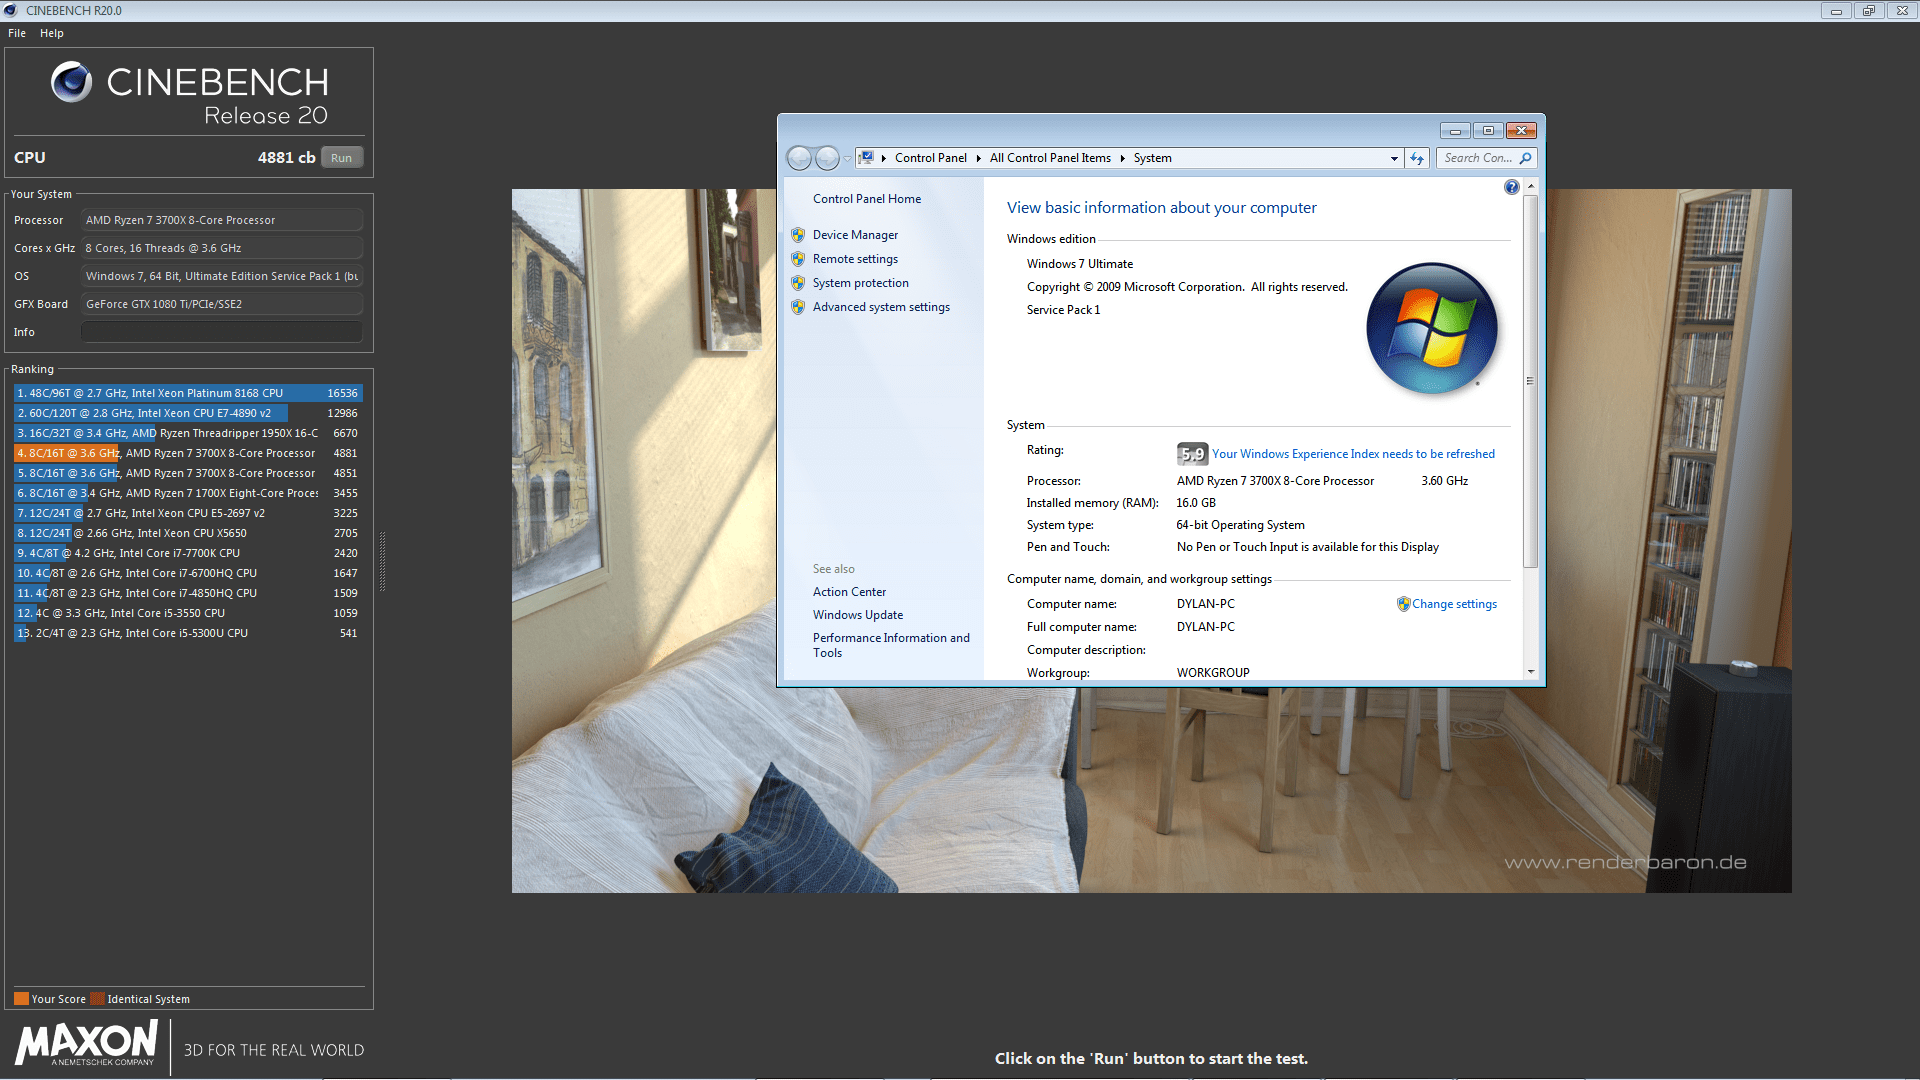
Task: Open the File menu
Action: click(x=17, y=33)
